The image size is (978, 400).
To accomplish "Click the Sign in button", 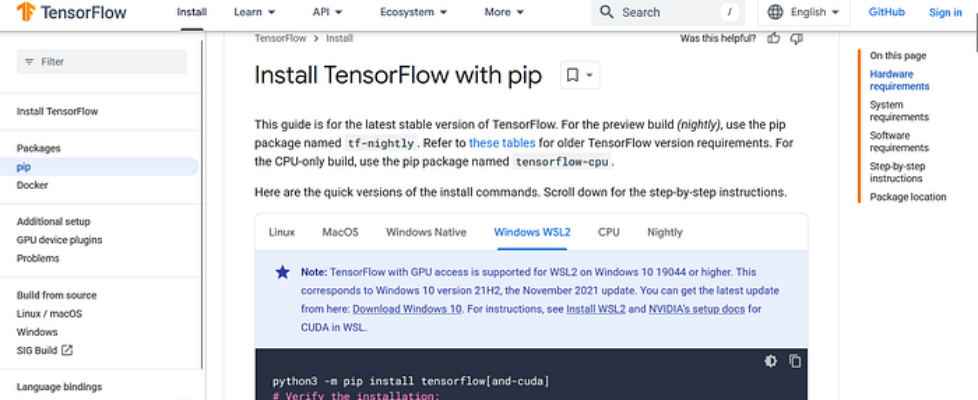I will 944,12.
